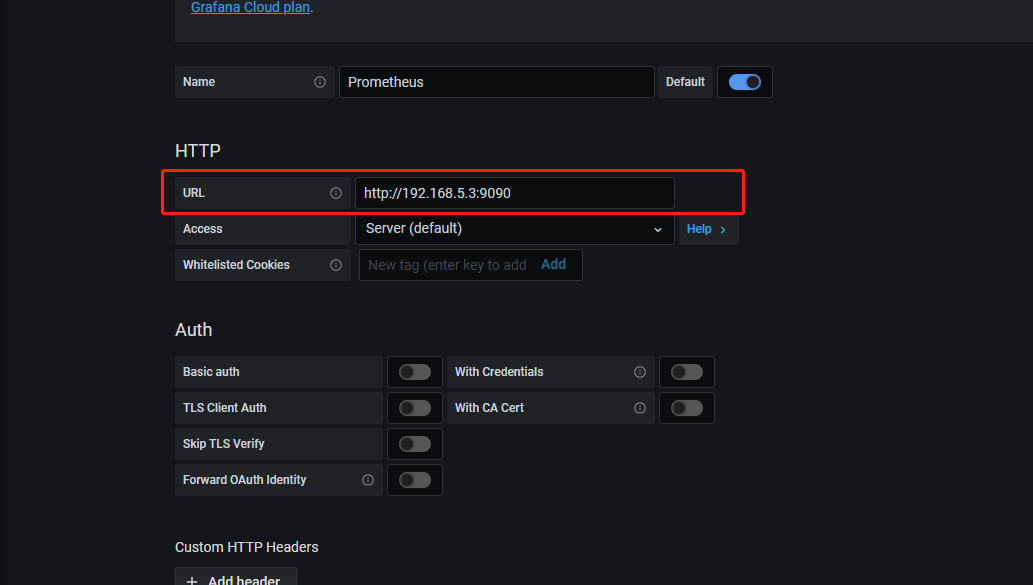This screenshot has height=585, width=1033.
Task: Turn off the Default data source toggle
Action: pos(745,82)
